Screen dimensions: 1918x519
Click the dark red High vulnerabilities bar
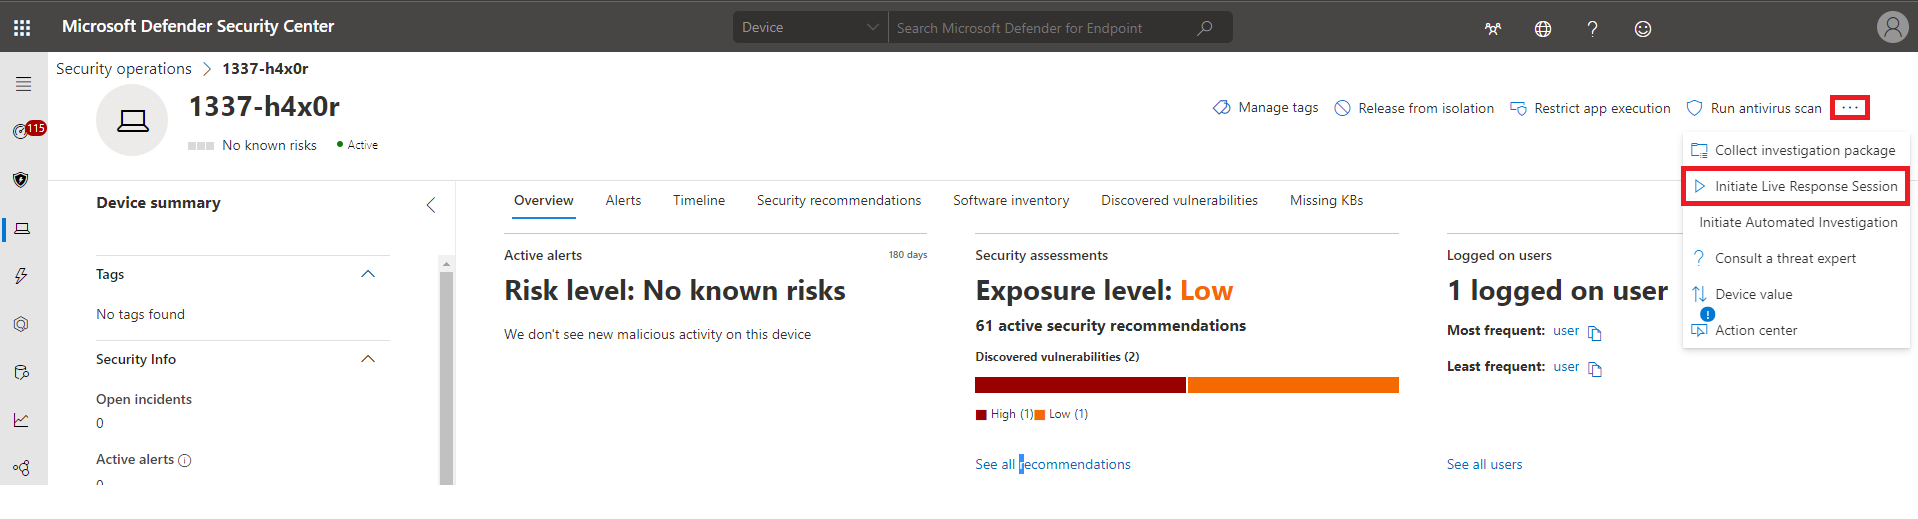[x=1080, y=385]
